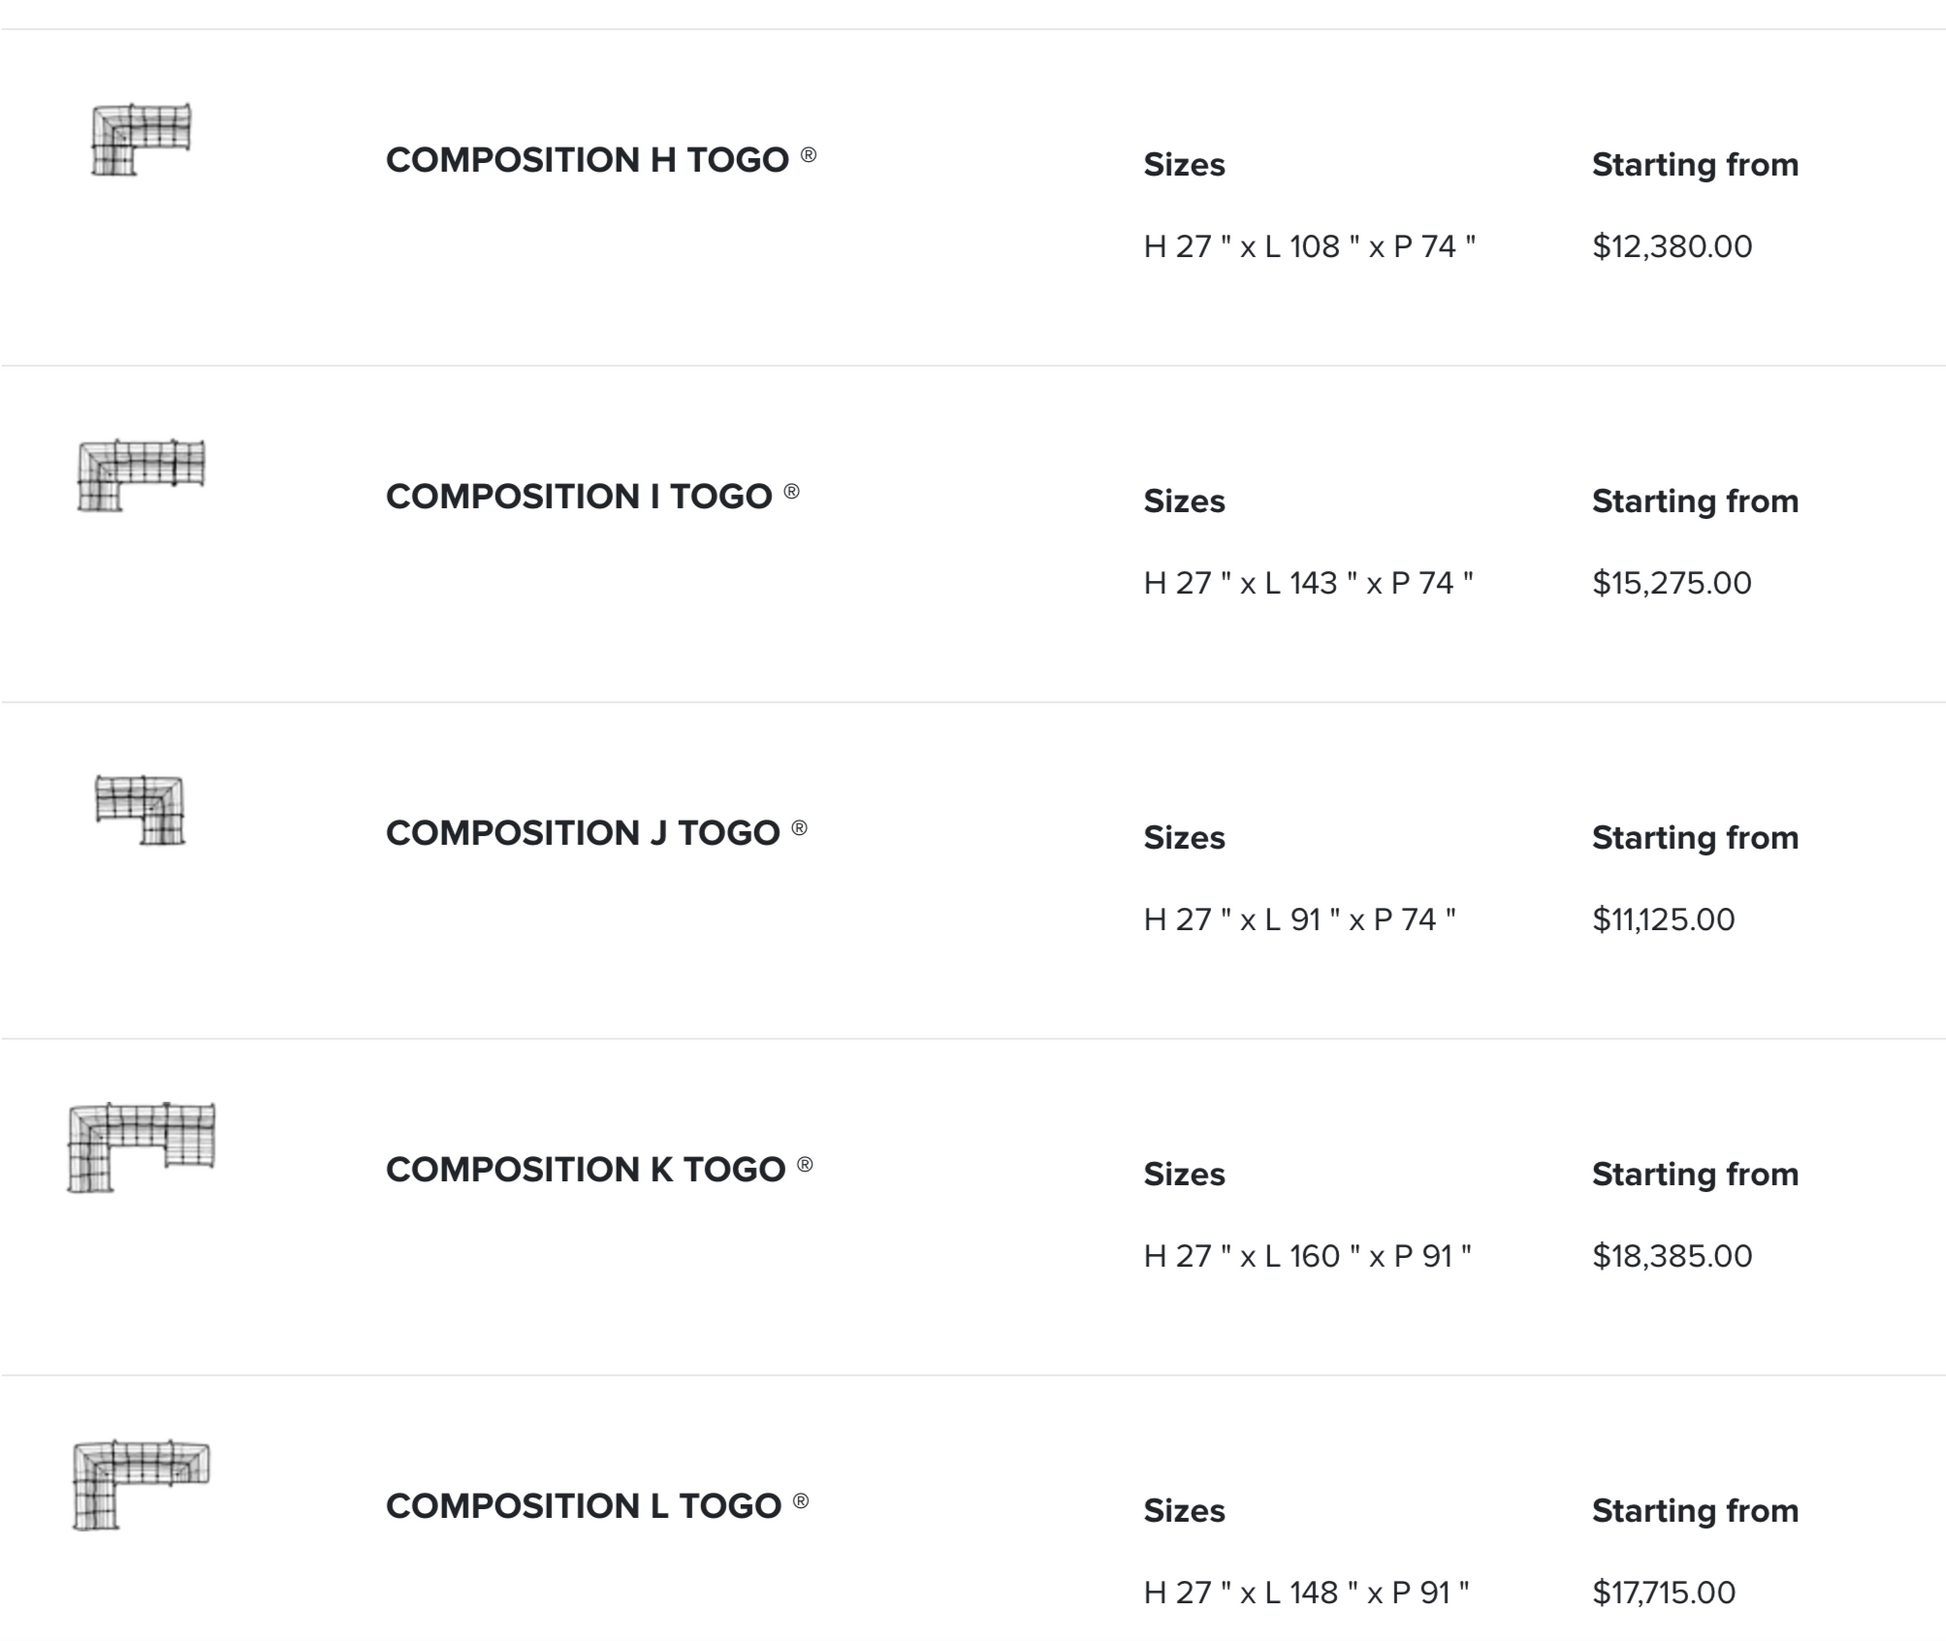Click the $17,715.00 starting price

point(1664,1592)
